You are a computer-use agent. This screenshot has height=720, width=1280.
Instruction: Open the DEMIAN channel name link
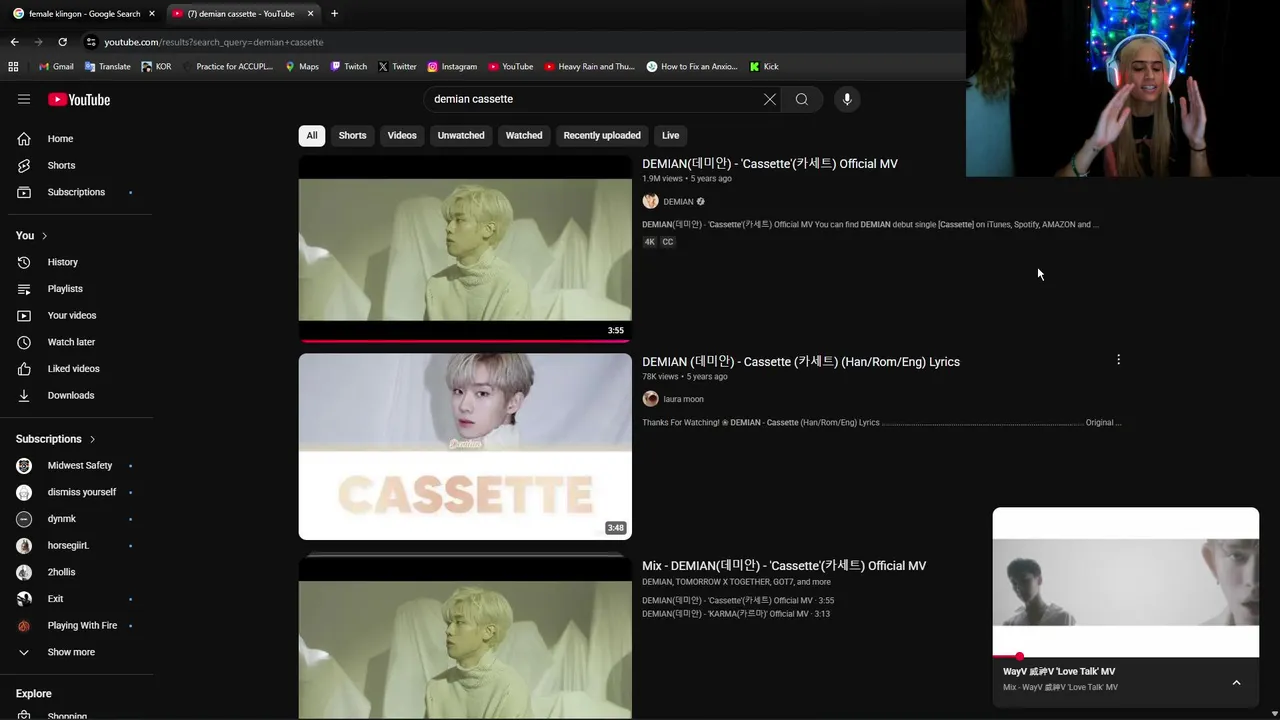[x=678, y=202]
